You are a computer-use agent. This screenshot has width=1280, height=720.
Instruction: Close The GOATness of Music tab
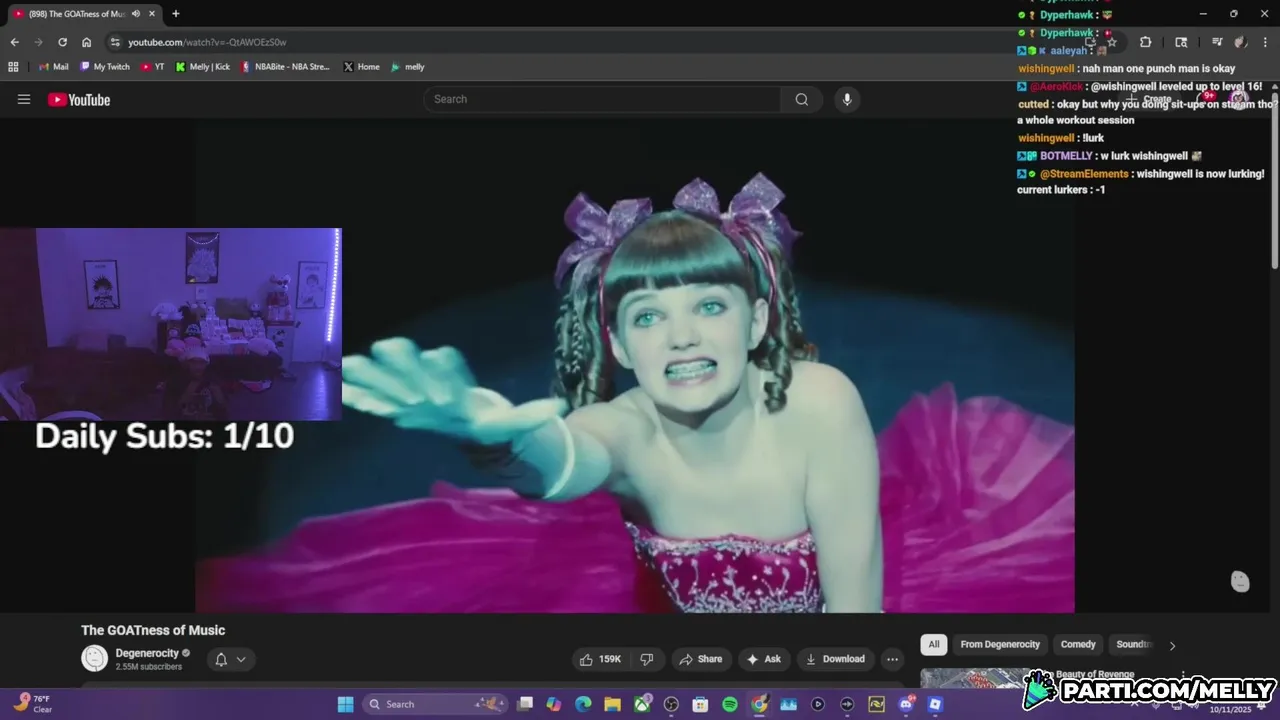[x=152, y=14]
